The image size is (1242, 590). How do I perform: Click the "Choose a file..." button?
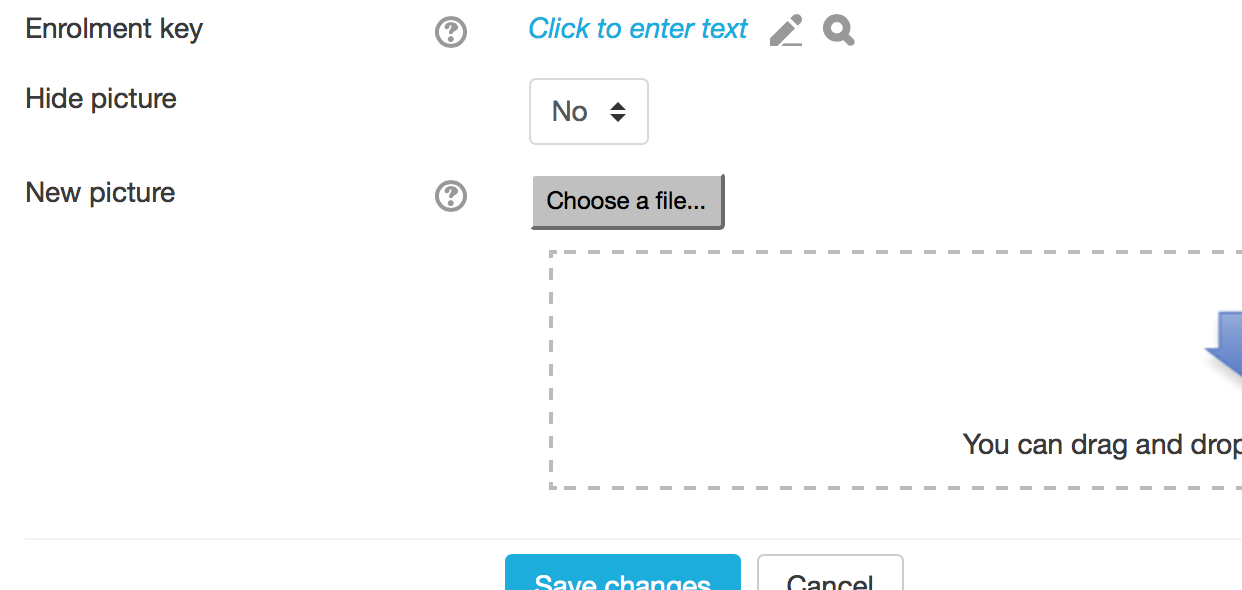(x=627, y=201)
